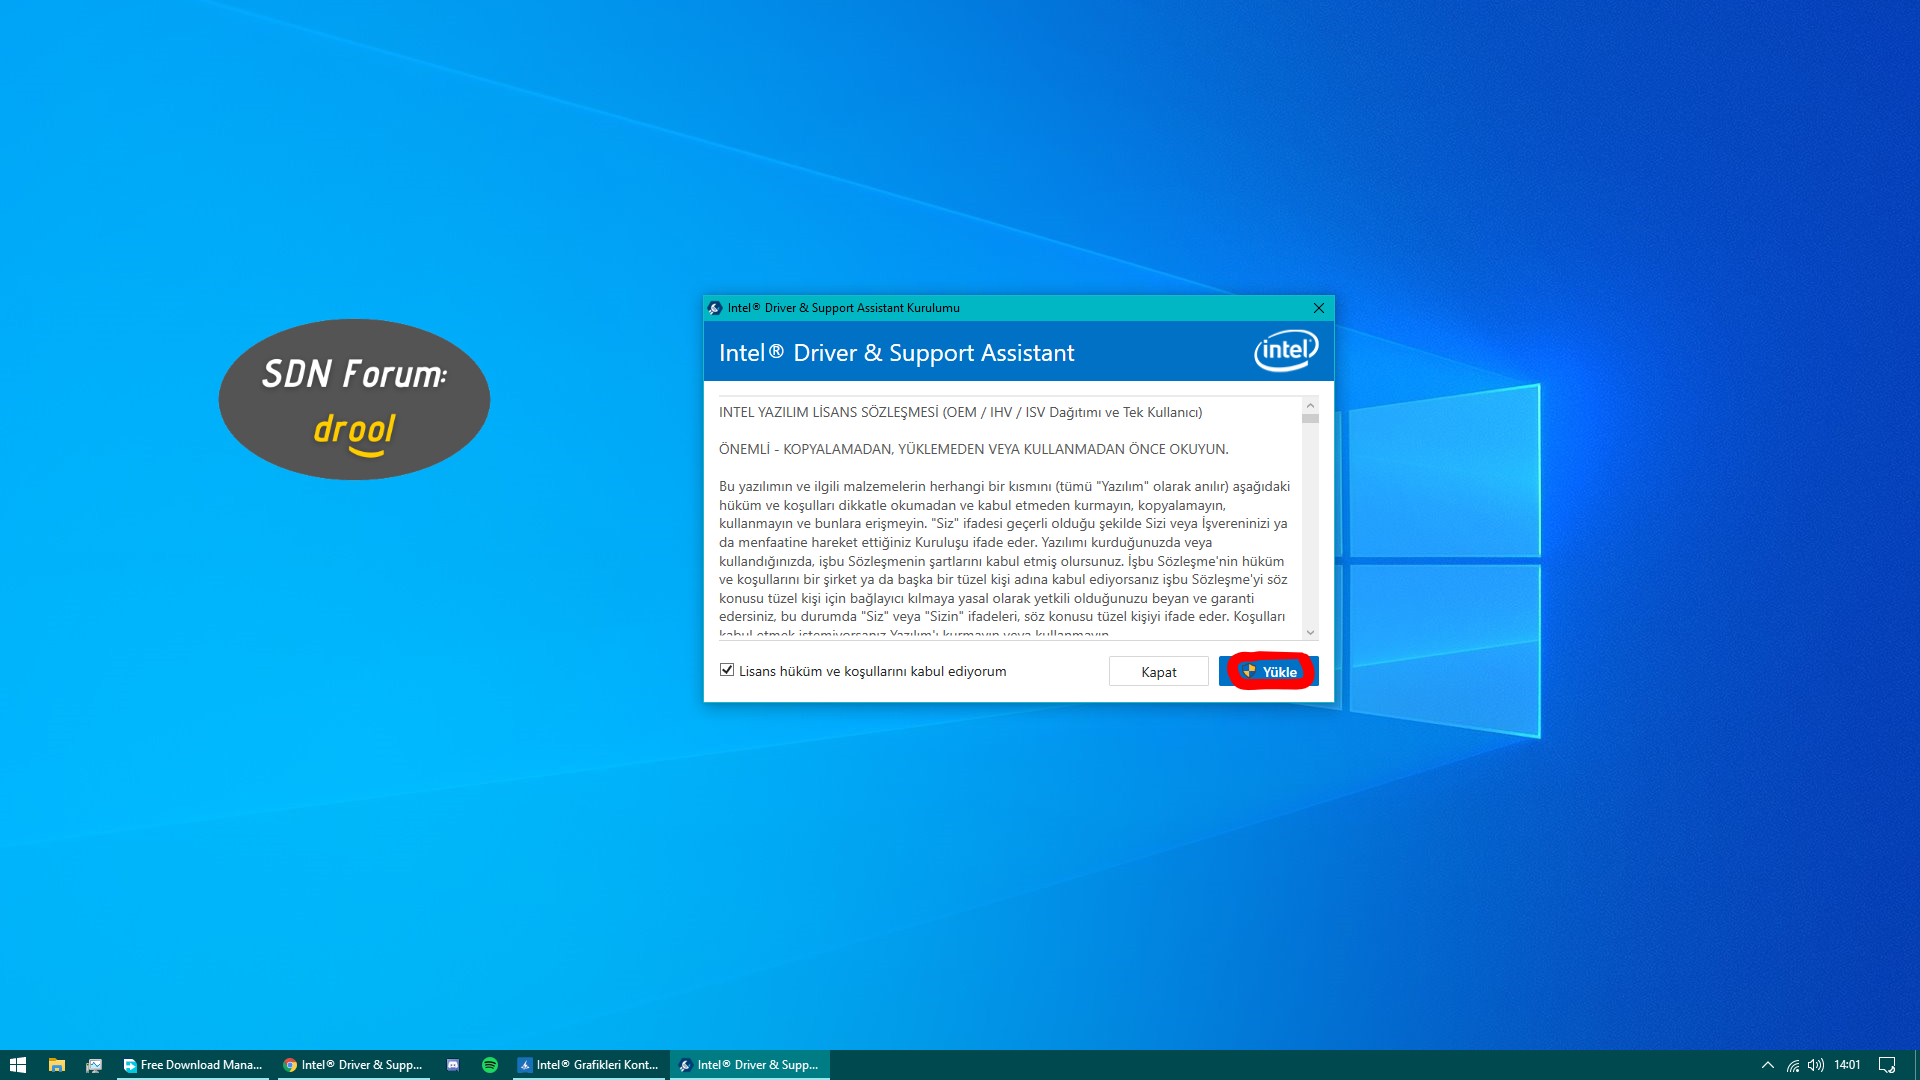Close the Intel installer dialog
Image resolution: width=1920 pixels, height=1080 pixels.
pyautogui.click(x=1318, y=308)
